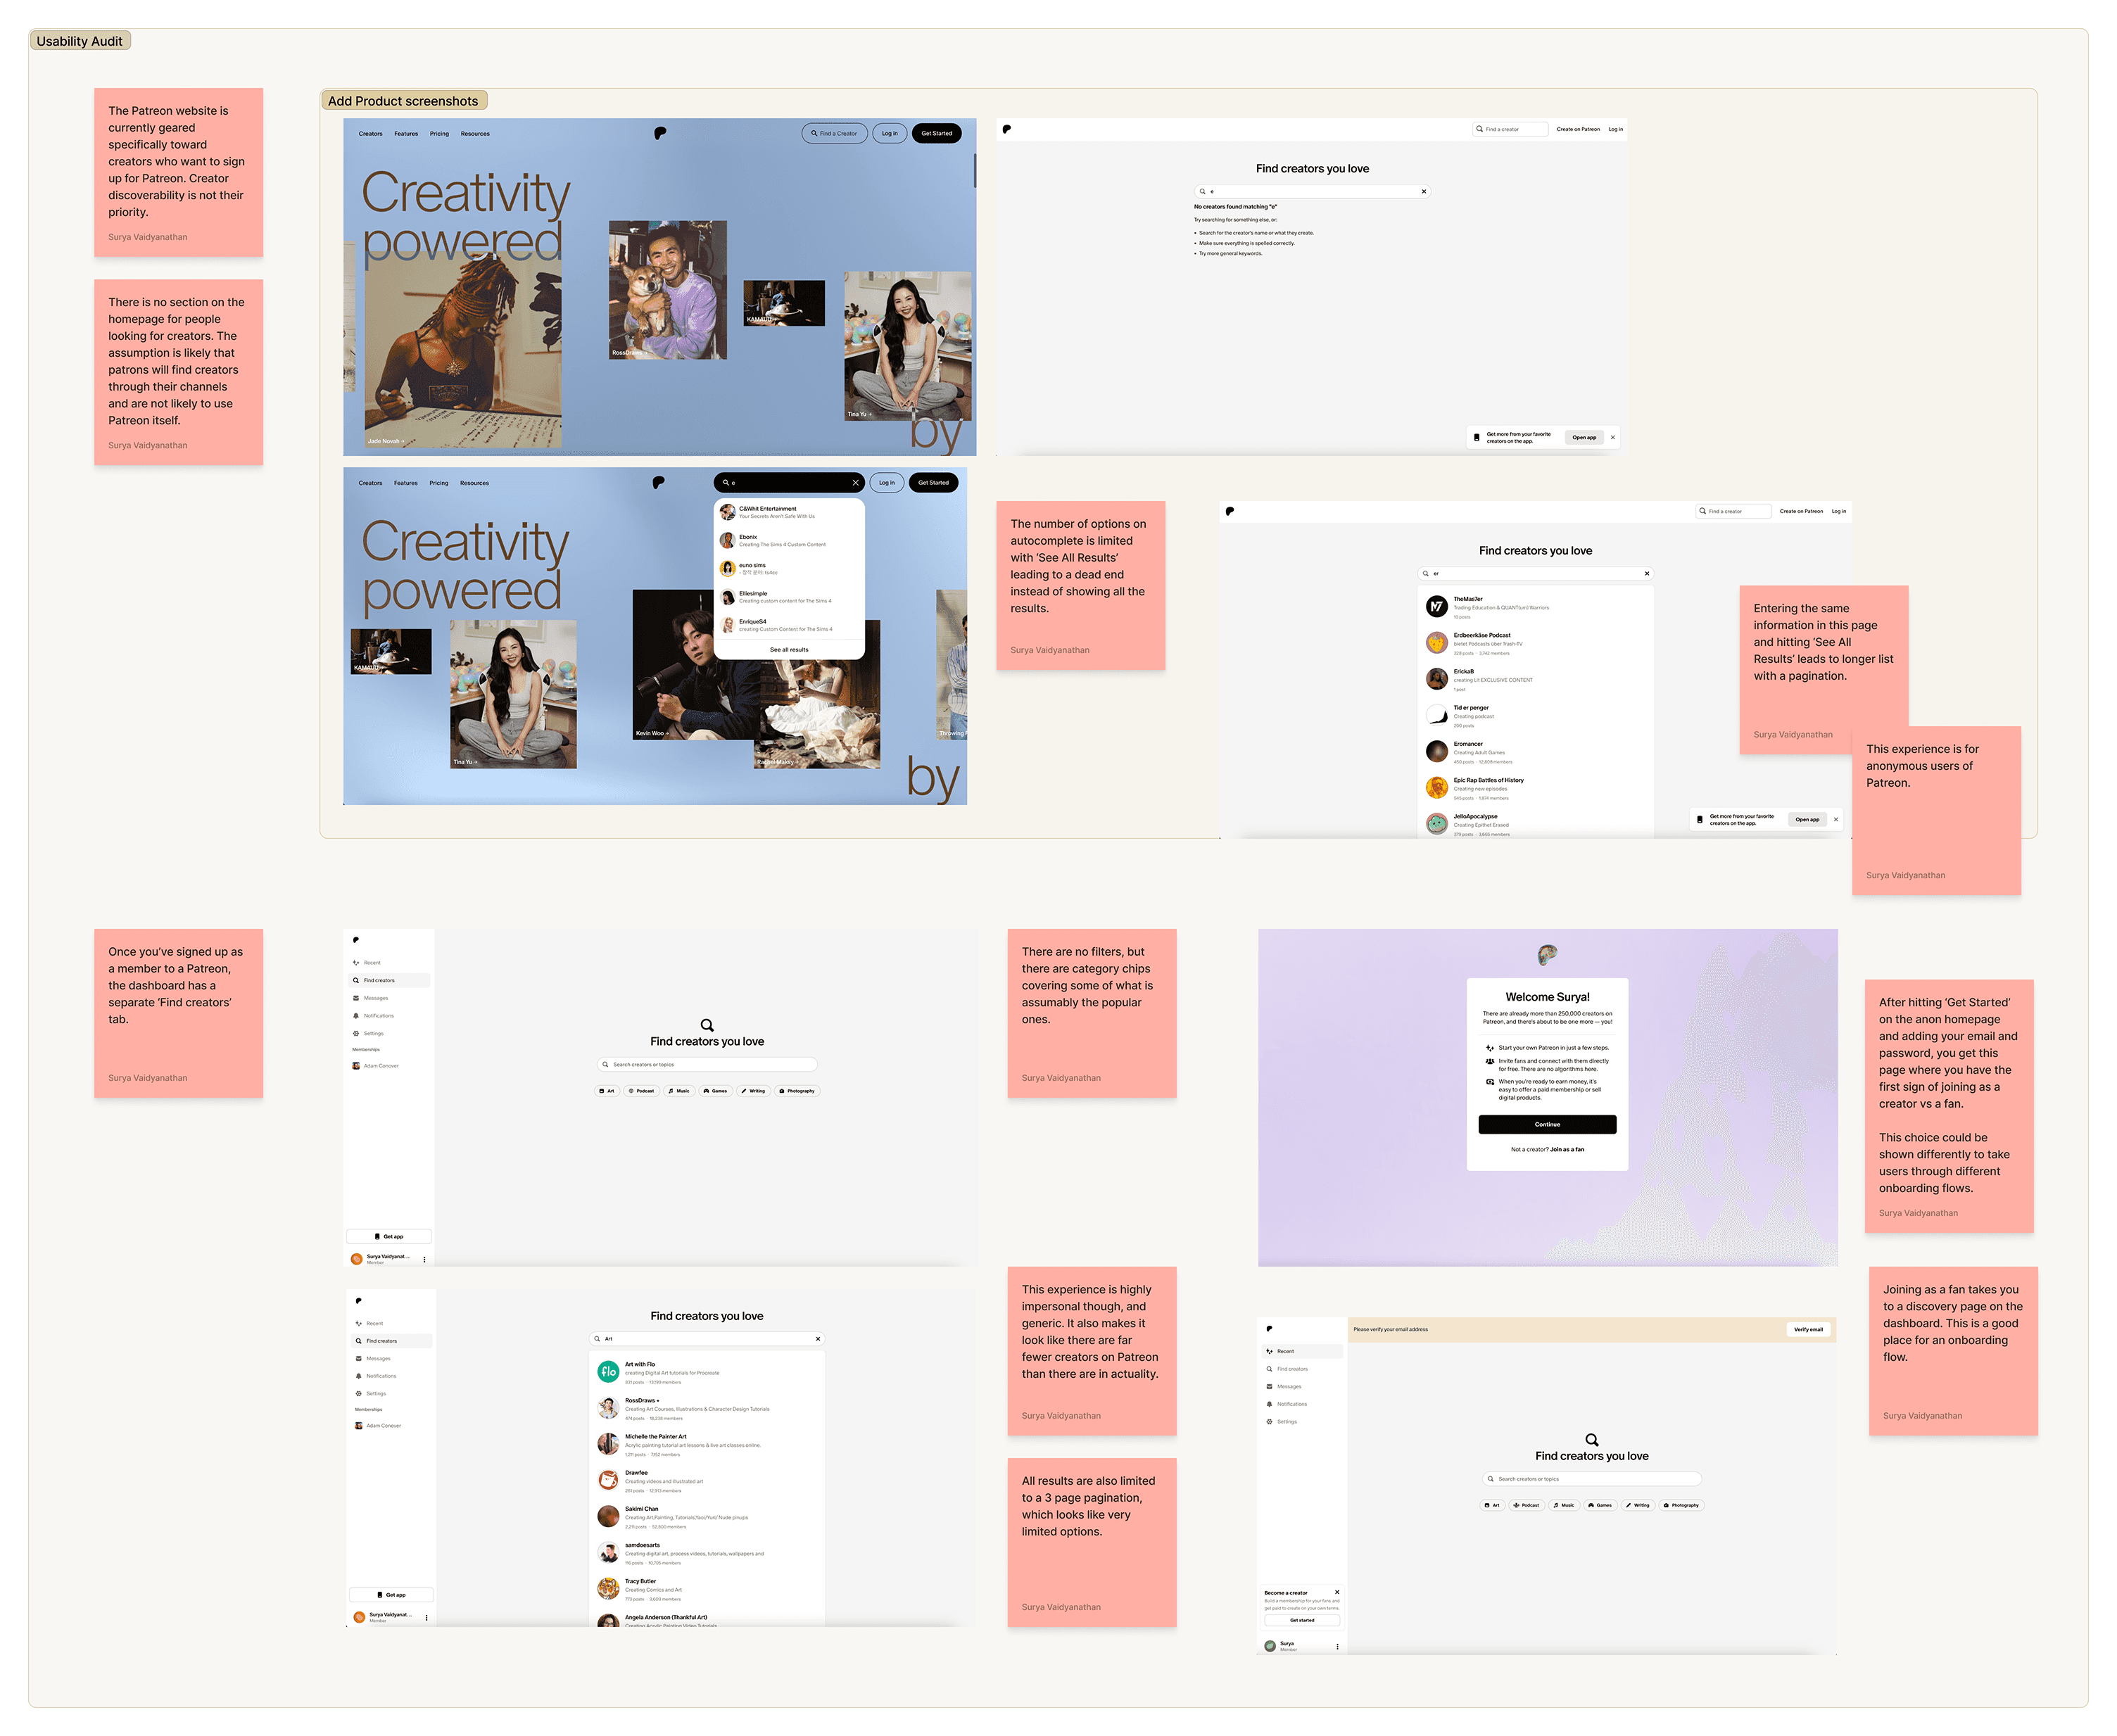Click 'Join as a fan' link in welcome dialog
The width and height of the screenshot is (2117, 1736).
tap(1567, 1149)
